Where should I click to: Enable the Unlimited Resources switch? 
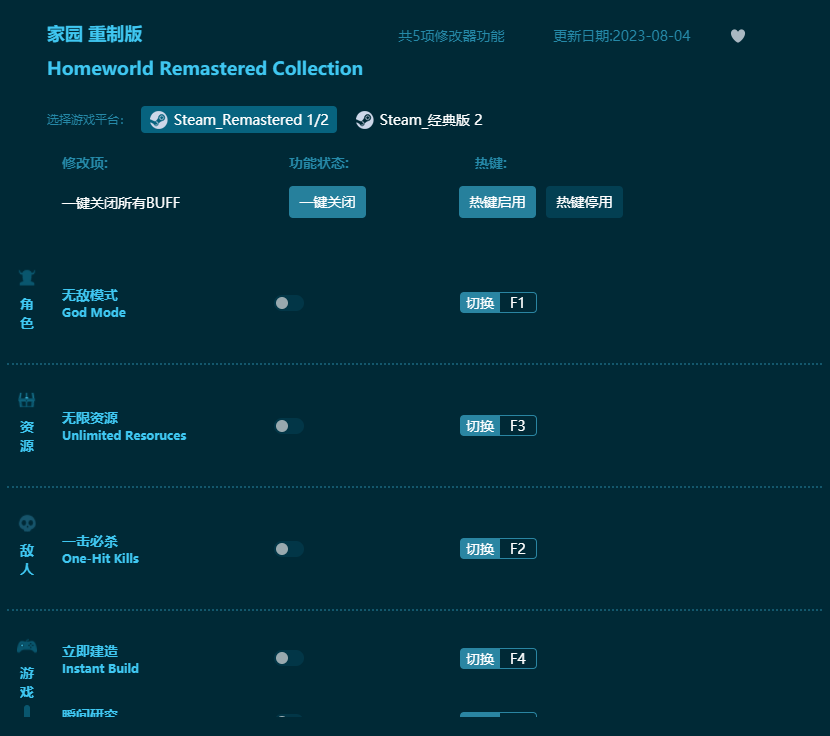[x=289, y=426]
